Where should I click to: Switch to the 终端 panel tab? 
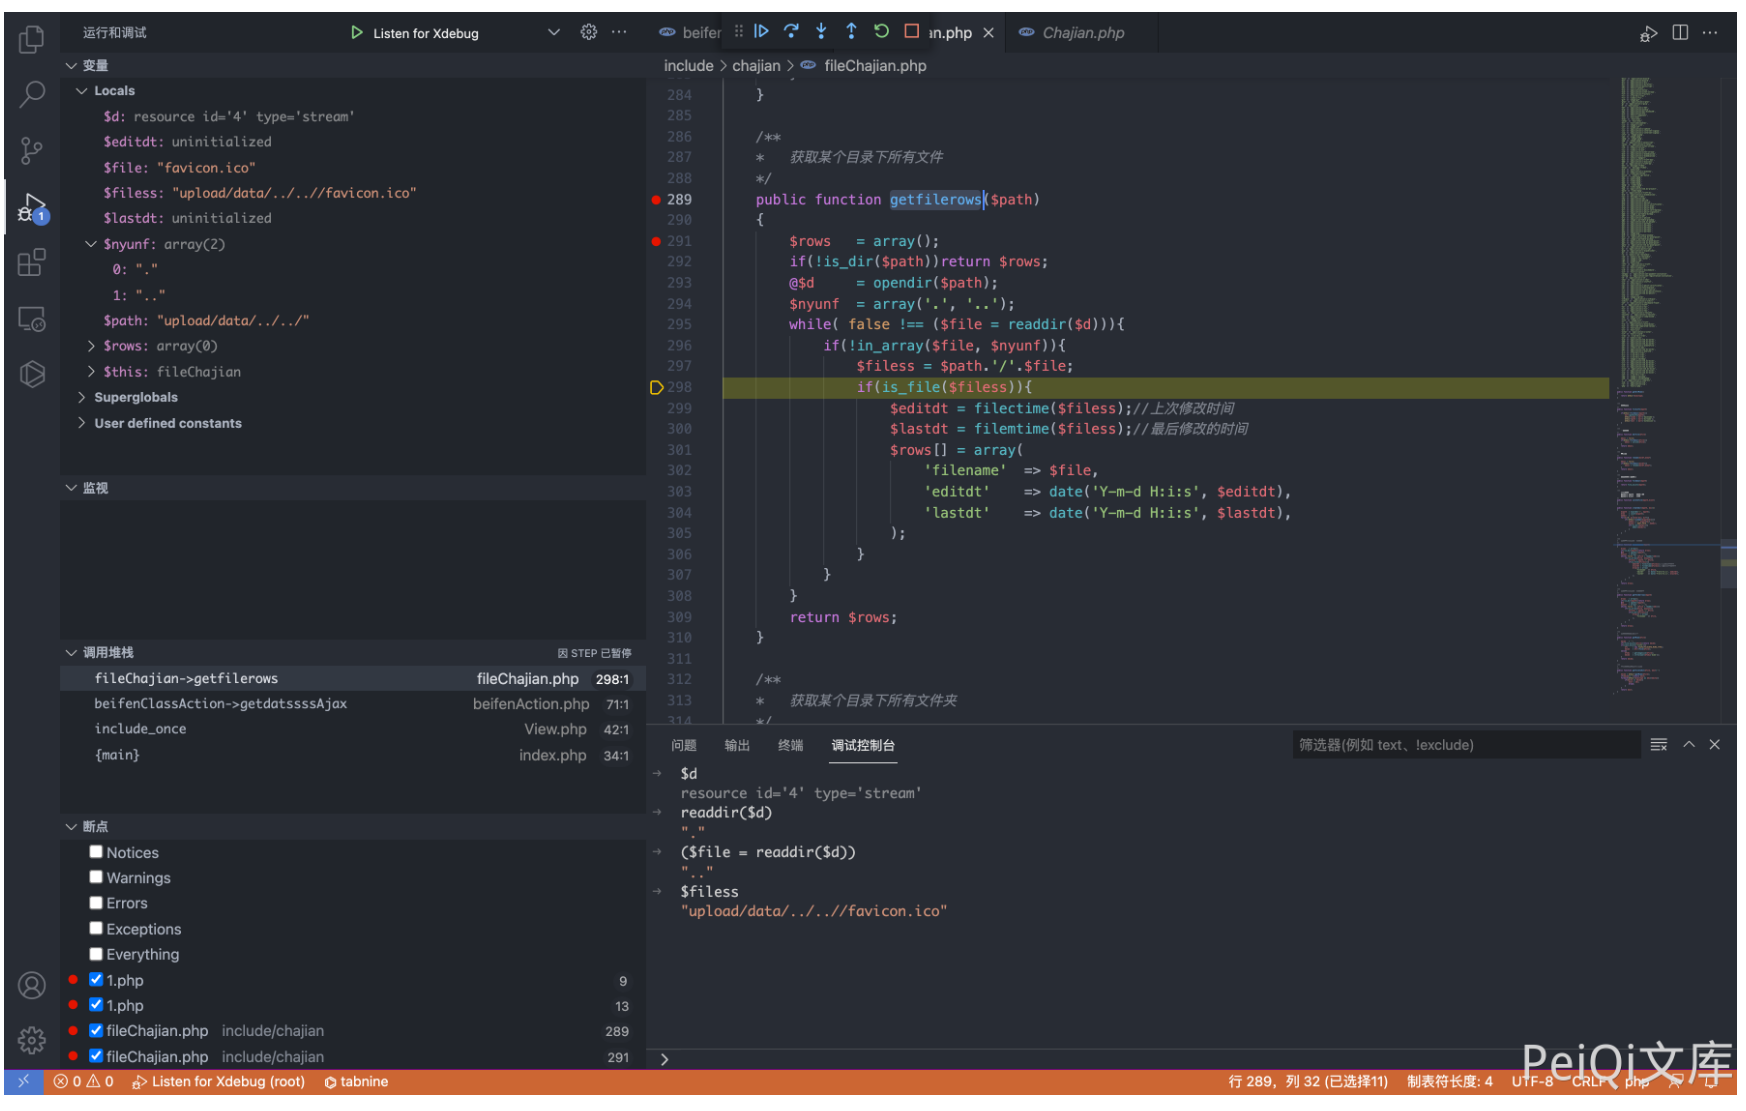pos(790,746)
